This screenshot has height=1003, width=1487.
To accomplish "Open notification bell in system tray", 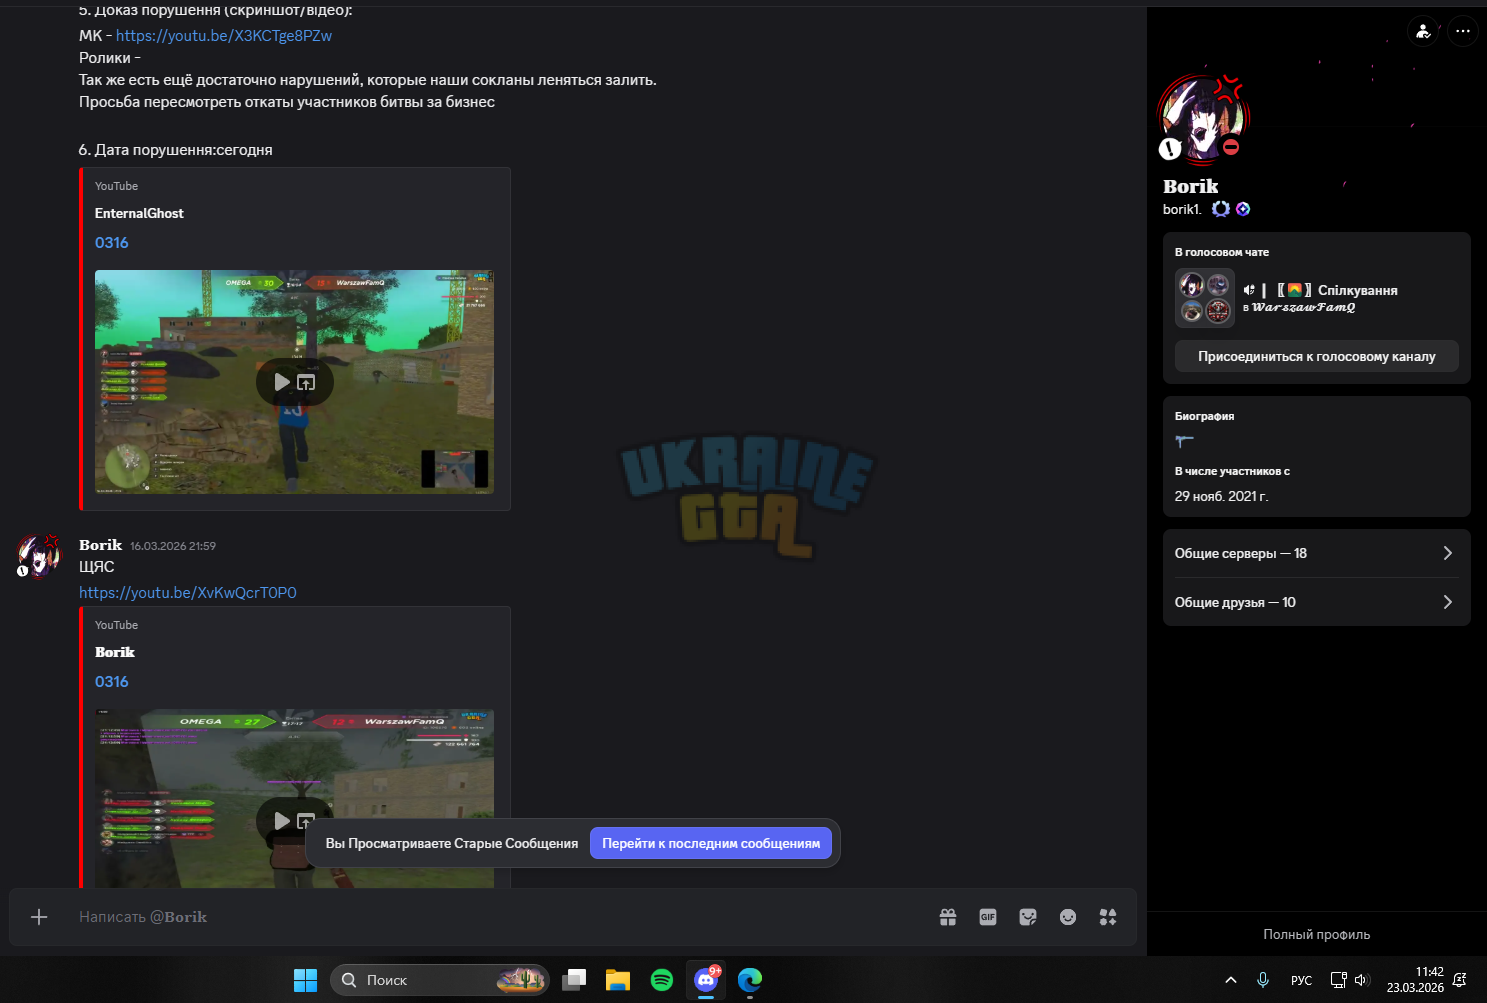I will click(x=1460, y=980).
